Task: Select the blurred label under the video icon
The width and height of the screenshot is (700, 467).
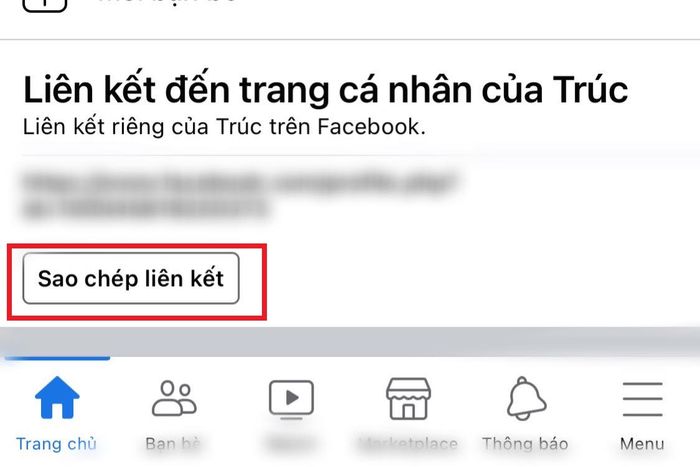Action: (291, 444)
